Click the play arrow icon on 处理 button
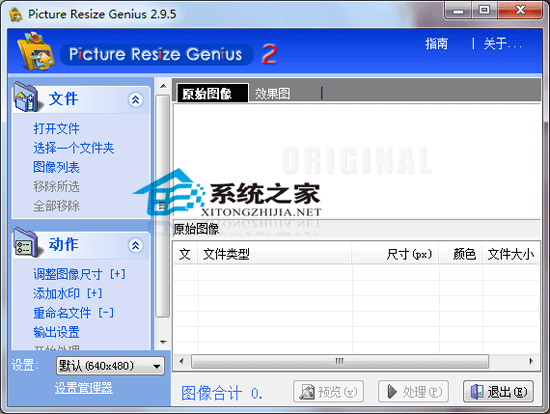This screenshot has width=550, height=414. pyautogui.click(x=391, y=392)
